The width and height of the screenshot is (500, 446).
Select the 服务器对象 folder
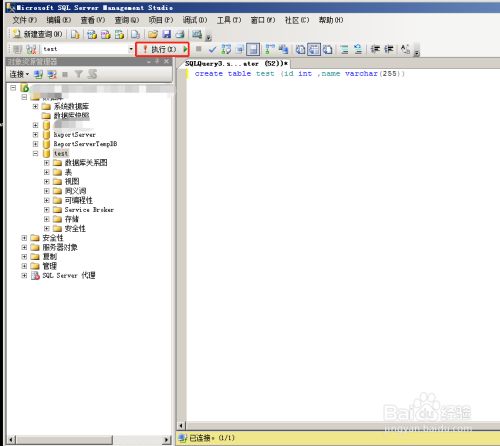point(60,247)
